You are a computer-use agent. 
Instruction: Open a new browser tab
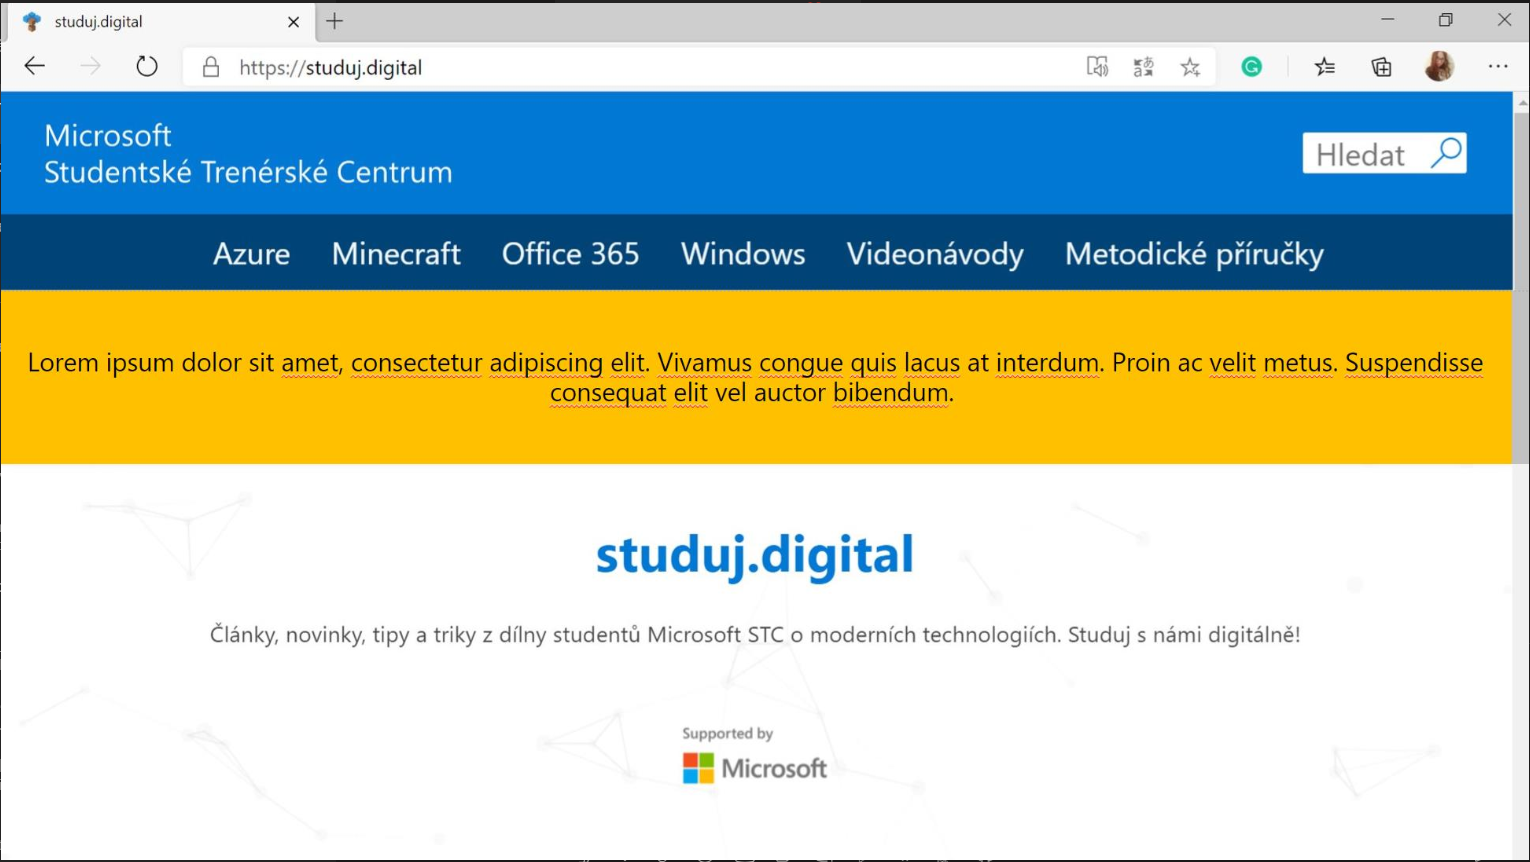point(334,20)
